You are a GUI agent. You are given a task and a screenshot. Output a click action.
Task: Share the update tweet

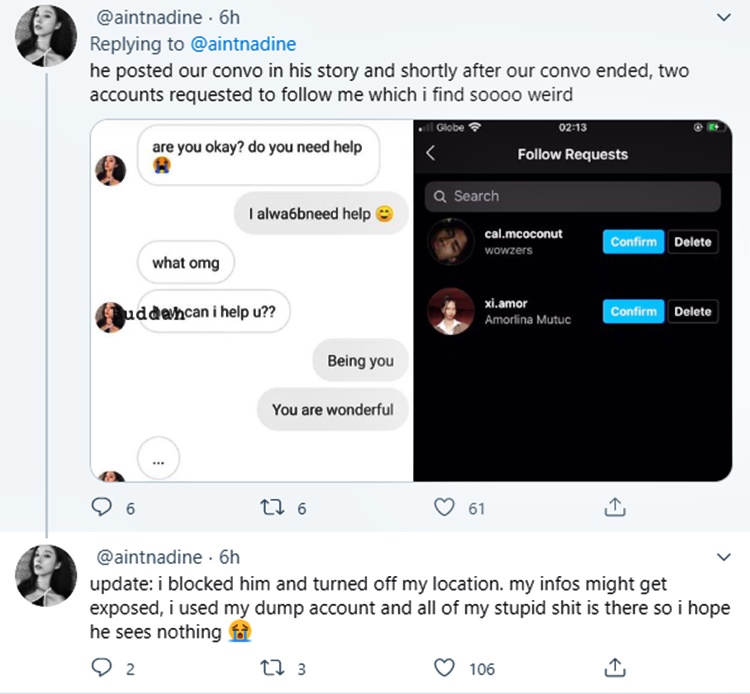point(616,666)
